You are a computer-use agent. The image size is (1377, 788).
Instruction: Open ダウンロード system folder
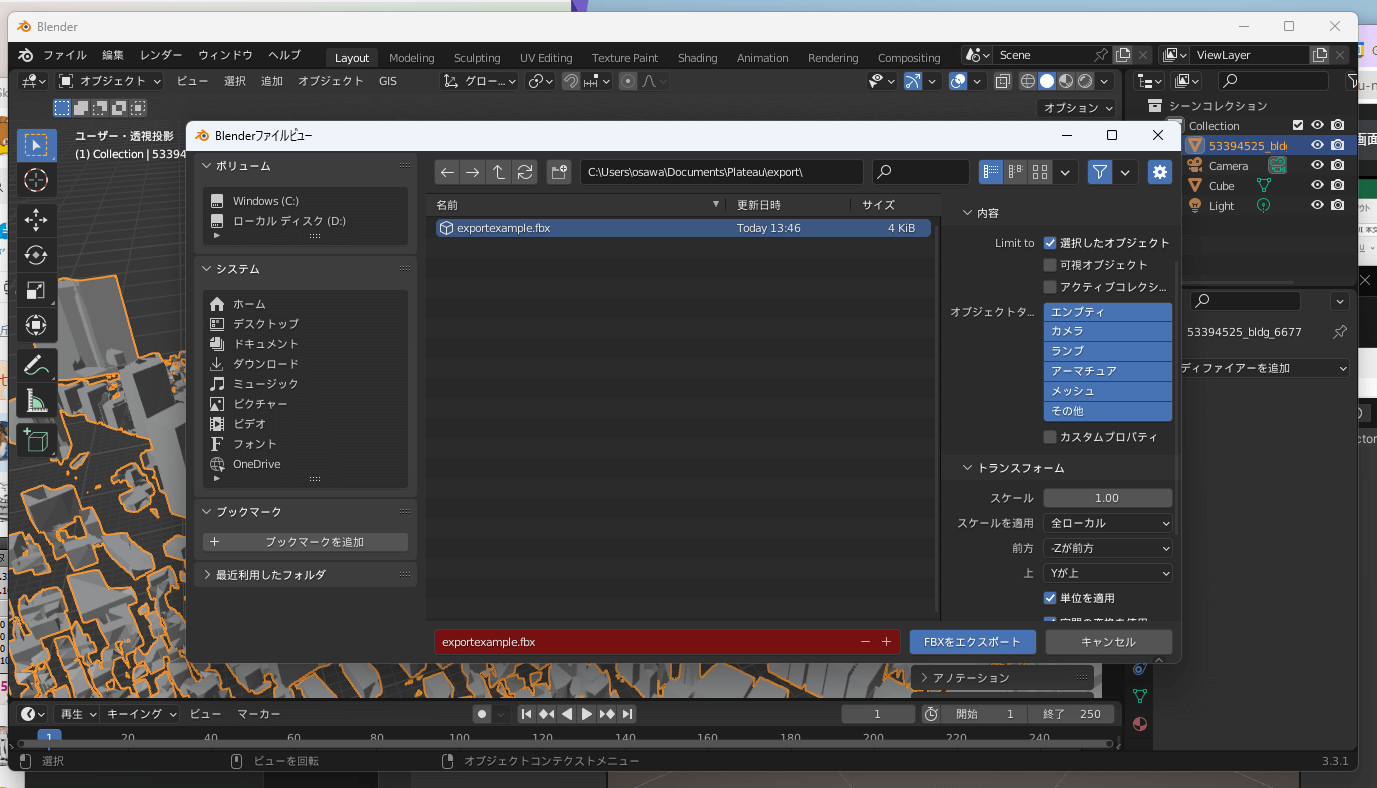[x=266, y=364]
